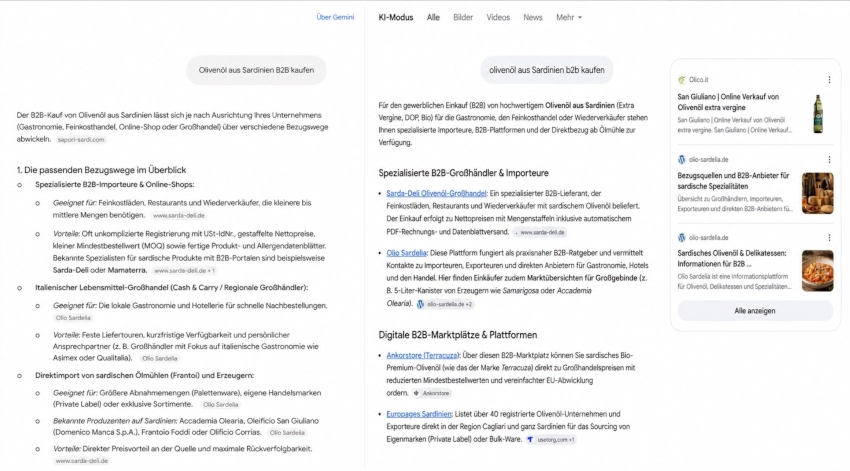The image size is (850, 471).
Task: Open the Ankorstore (Terracuza) link
Action: [x=423, y=356]
